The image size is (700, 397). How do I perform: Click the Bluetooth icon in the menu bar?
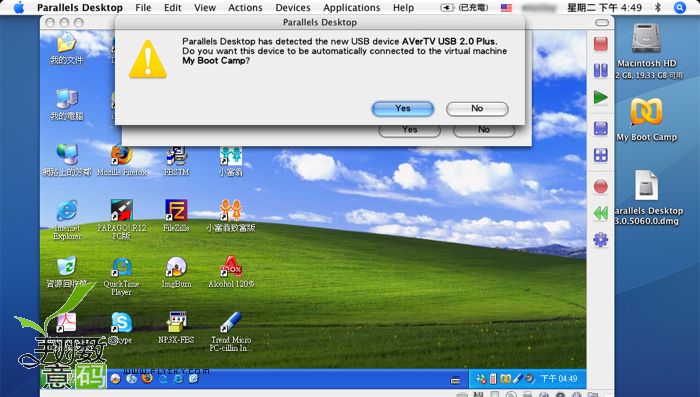tap(658, 8)
